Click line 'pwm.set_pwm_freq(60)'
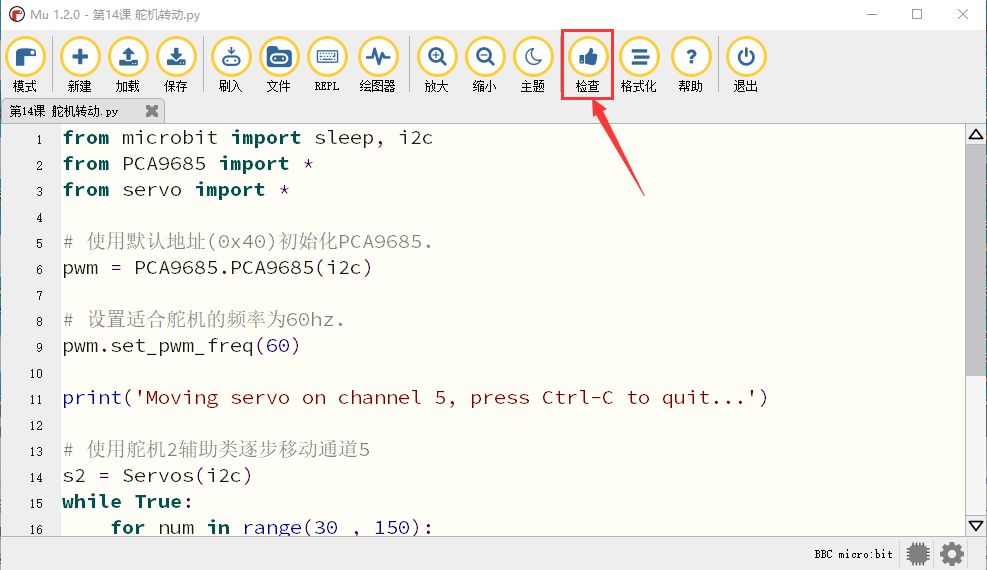This screenshot has width=987, height=570. 181,346
